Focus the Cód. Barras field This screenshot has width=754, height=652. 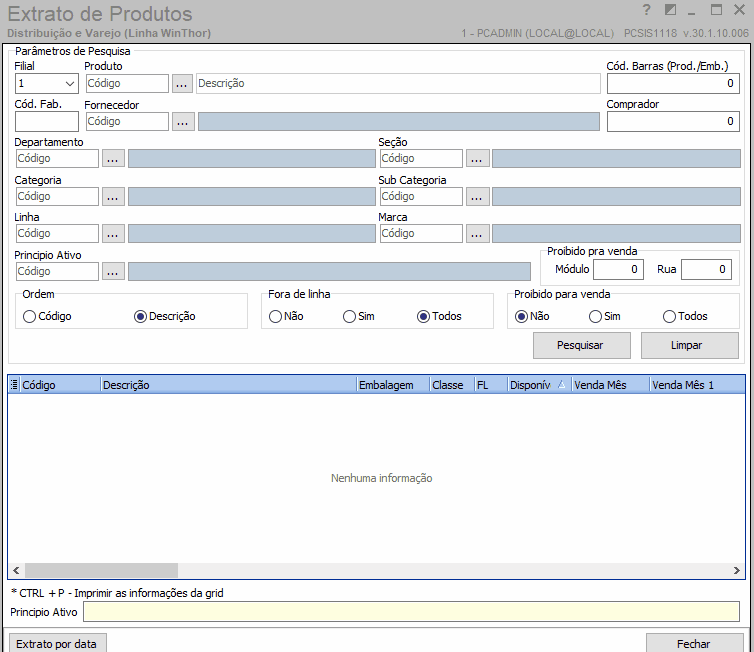point(673,84)
